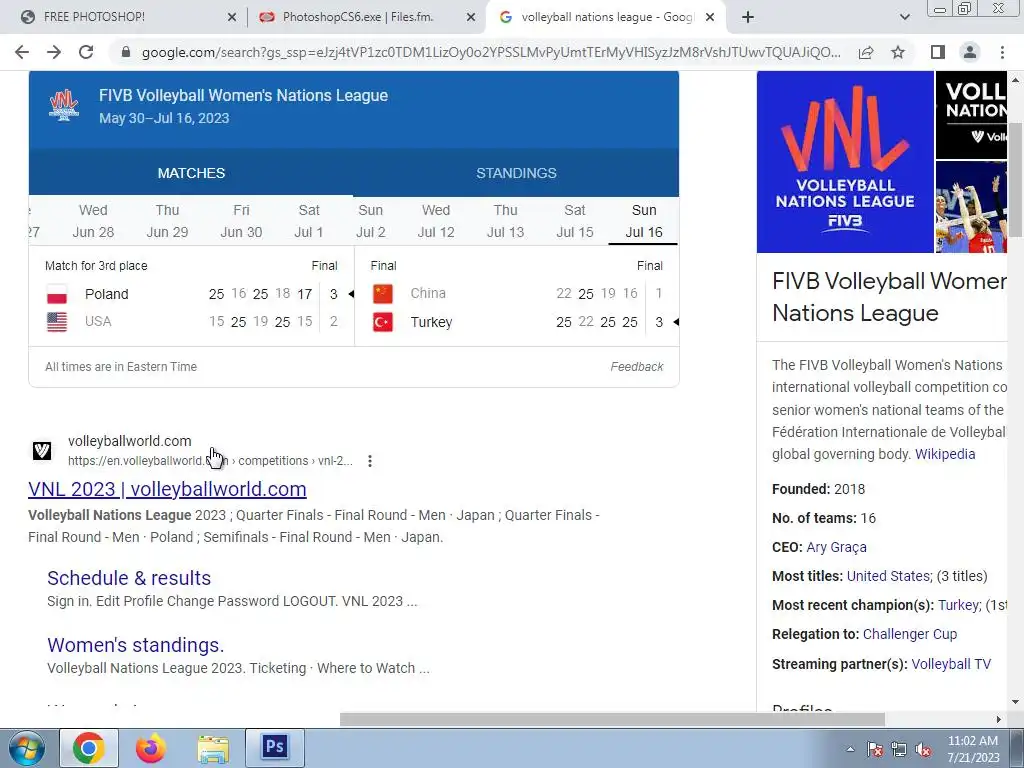Click the Turkey flag icon
Image resolution: width=1024 pixels, height=768 pixels.
[383, 322]
